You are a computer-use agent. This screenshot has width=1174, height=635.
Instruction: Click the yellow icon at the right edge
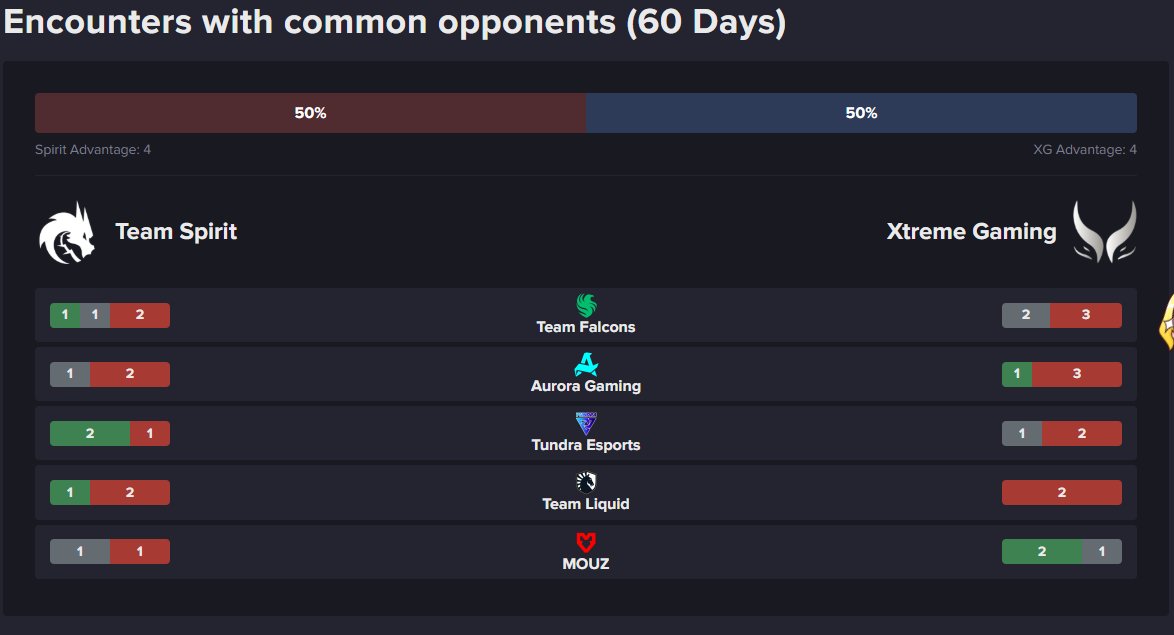[1166, 325]
